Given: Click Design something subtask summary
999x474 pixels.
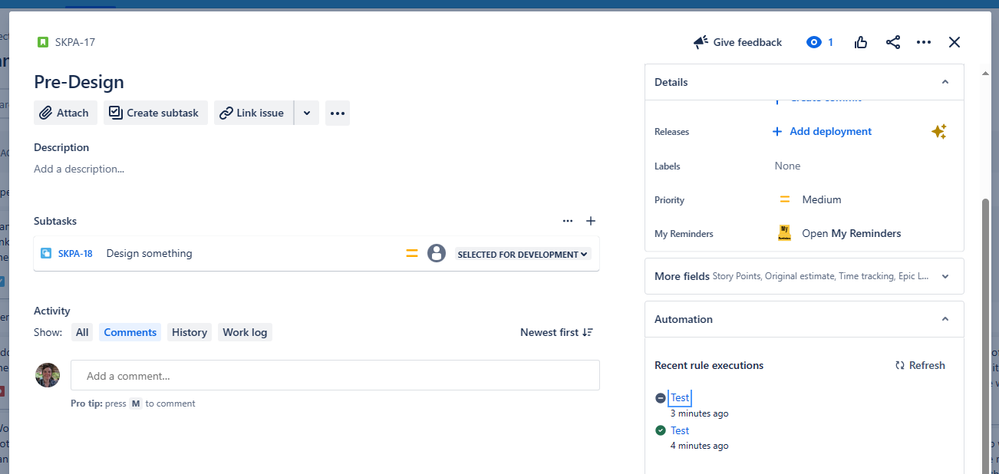Looking at the screenshot, I should 149,254.
